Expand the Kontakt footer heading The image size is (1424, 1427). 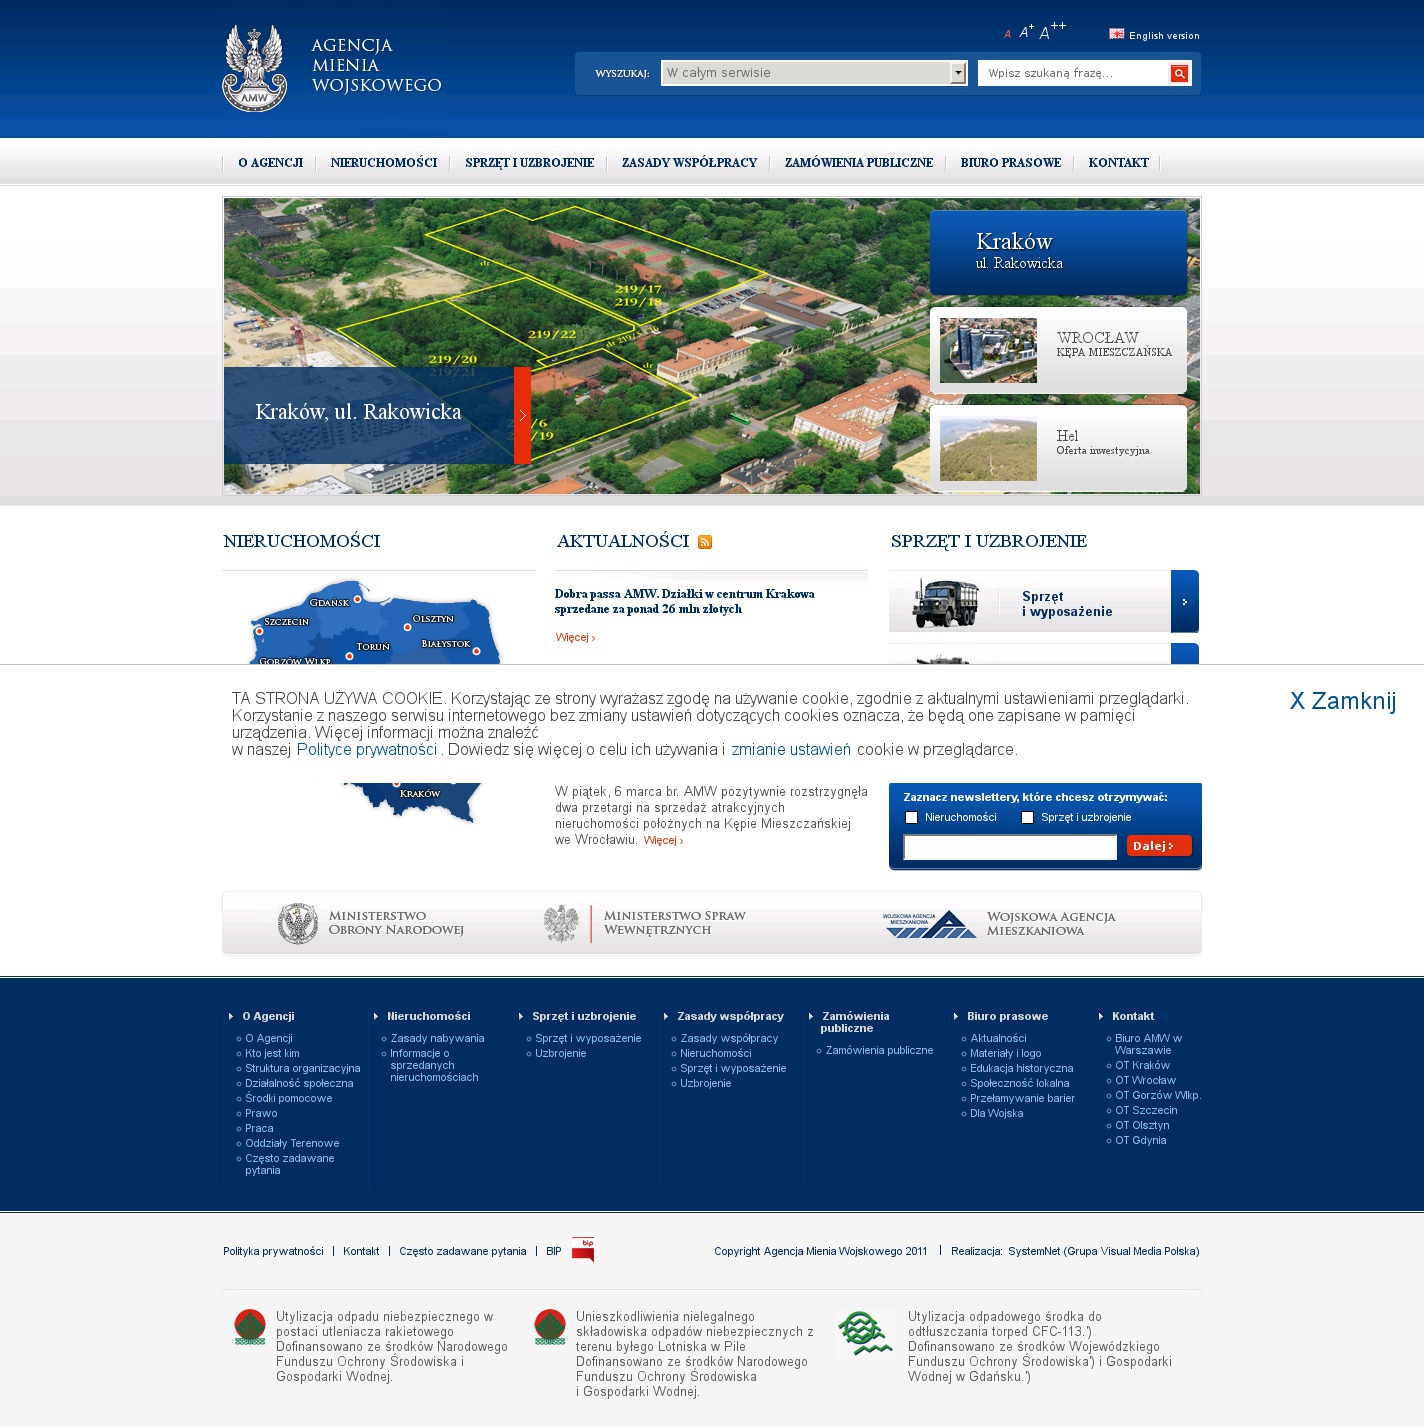coord(1133,1016)
